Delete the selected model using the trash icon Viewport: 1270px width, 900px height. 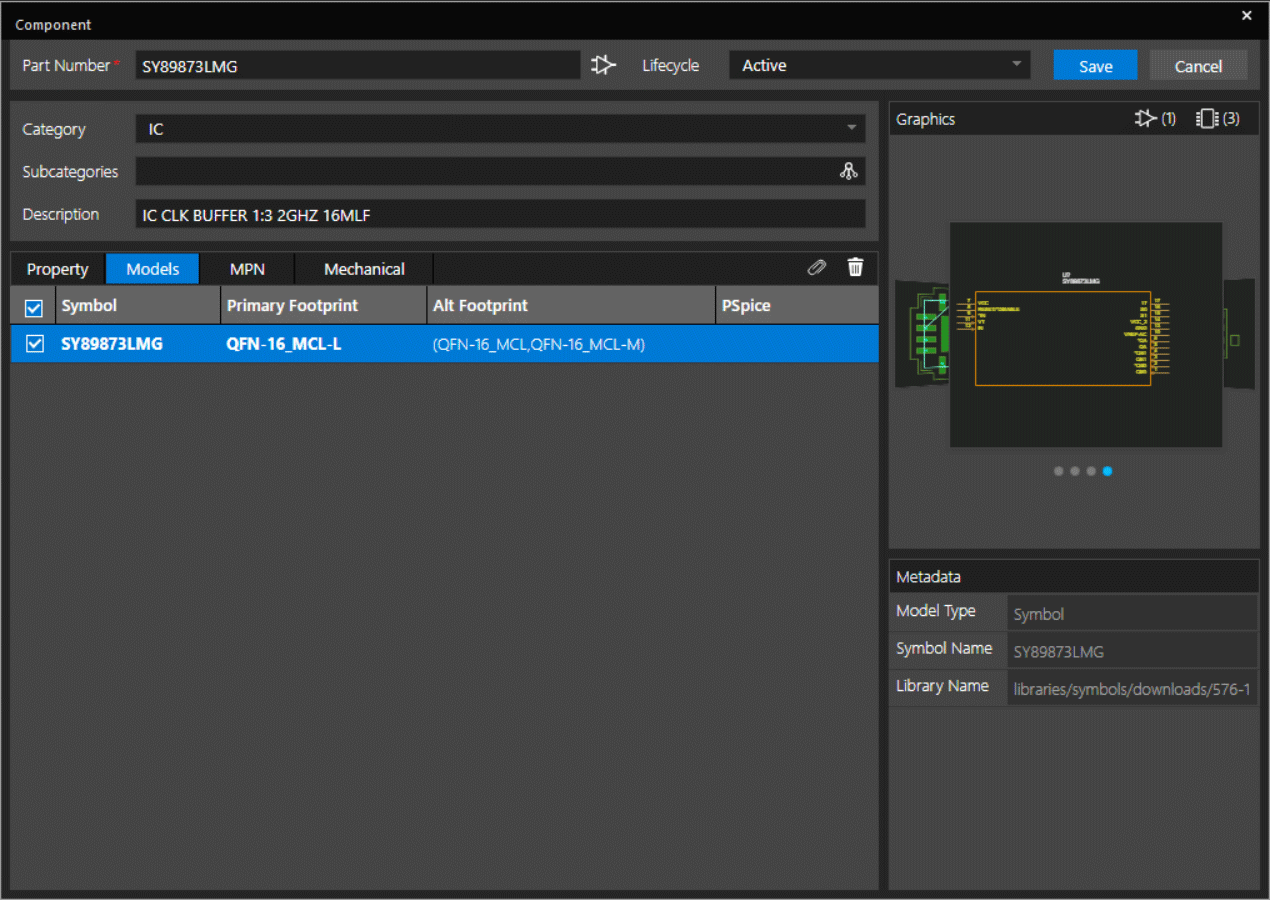(855, 267)
